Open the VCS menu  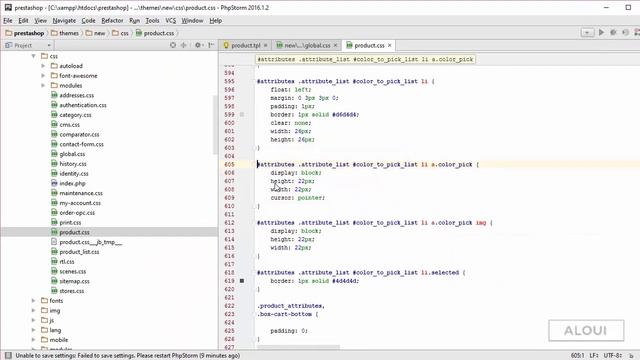170,20
